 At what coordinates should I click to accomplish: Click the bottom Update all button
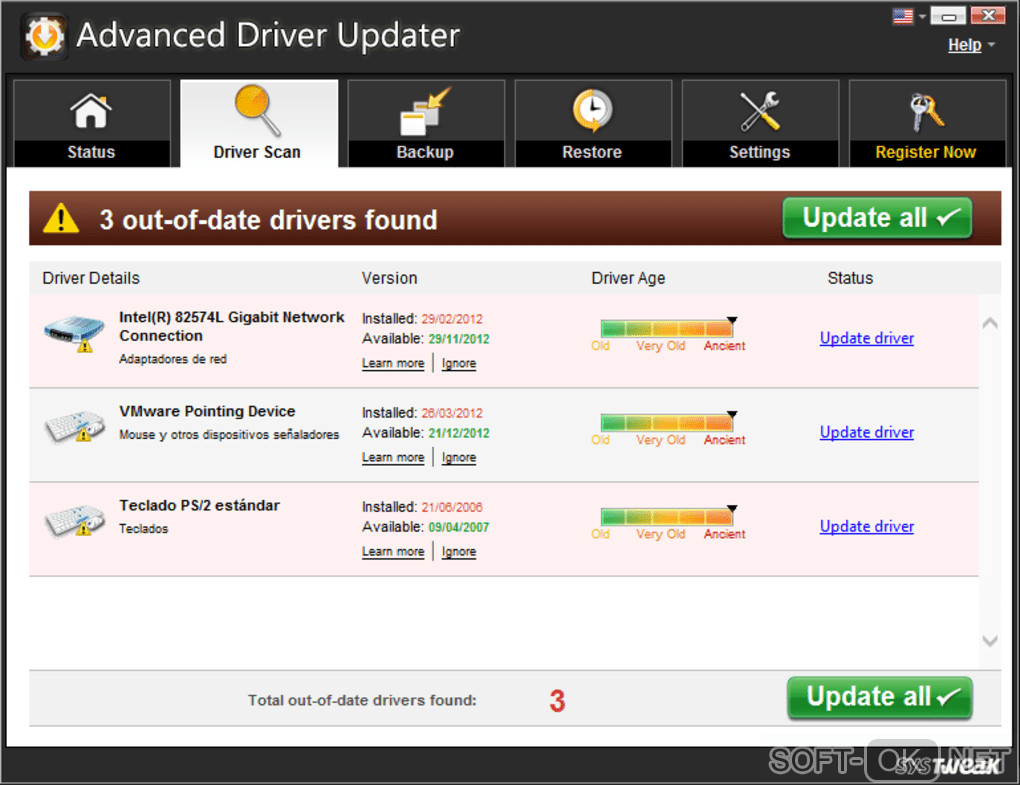click(879, 697)
